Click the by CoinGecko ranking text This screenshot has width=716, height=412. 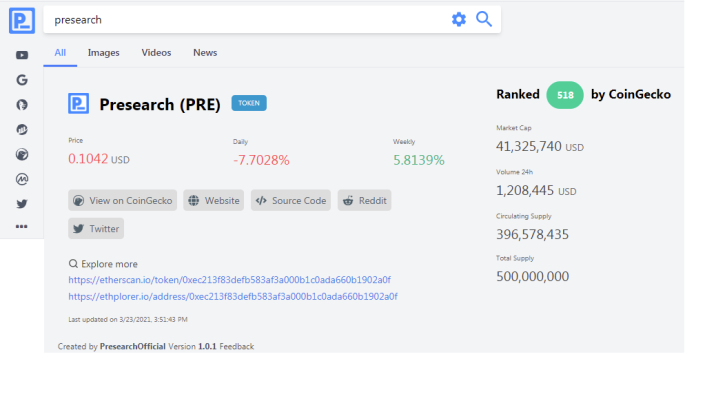631,95
